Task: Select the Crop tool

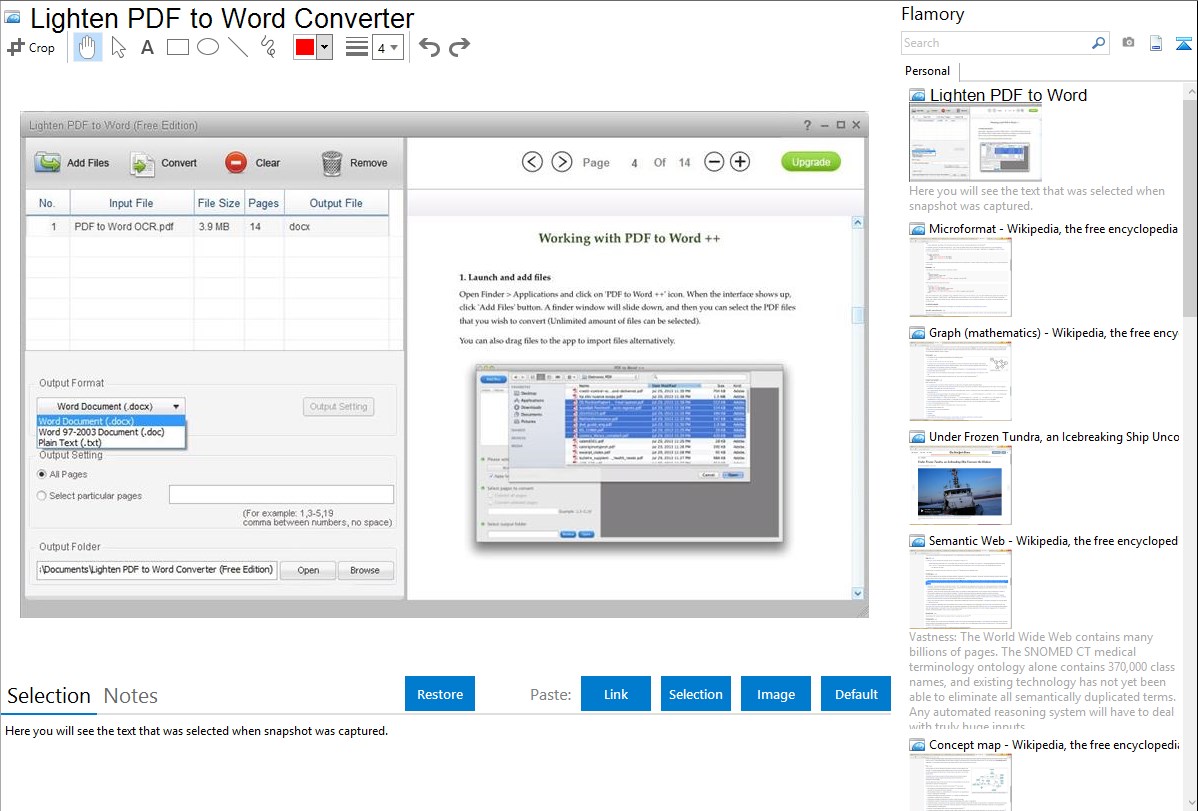Action: 31,47
